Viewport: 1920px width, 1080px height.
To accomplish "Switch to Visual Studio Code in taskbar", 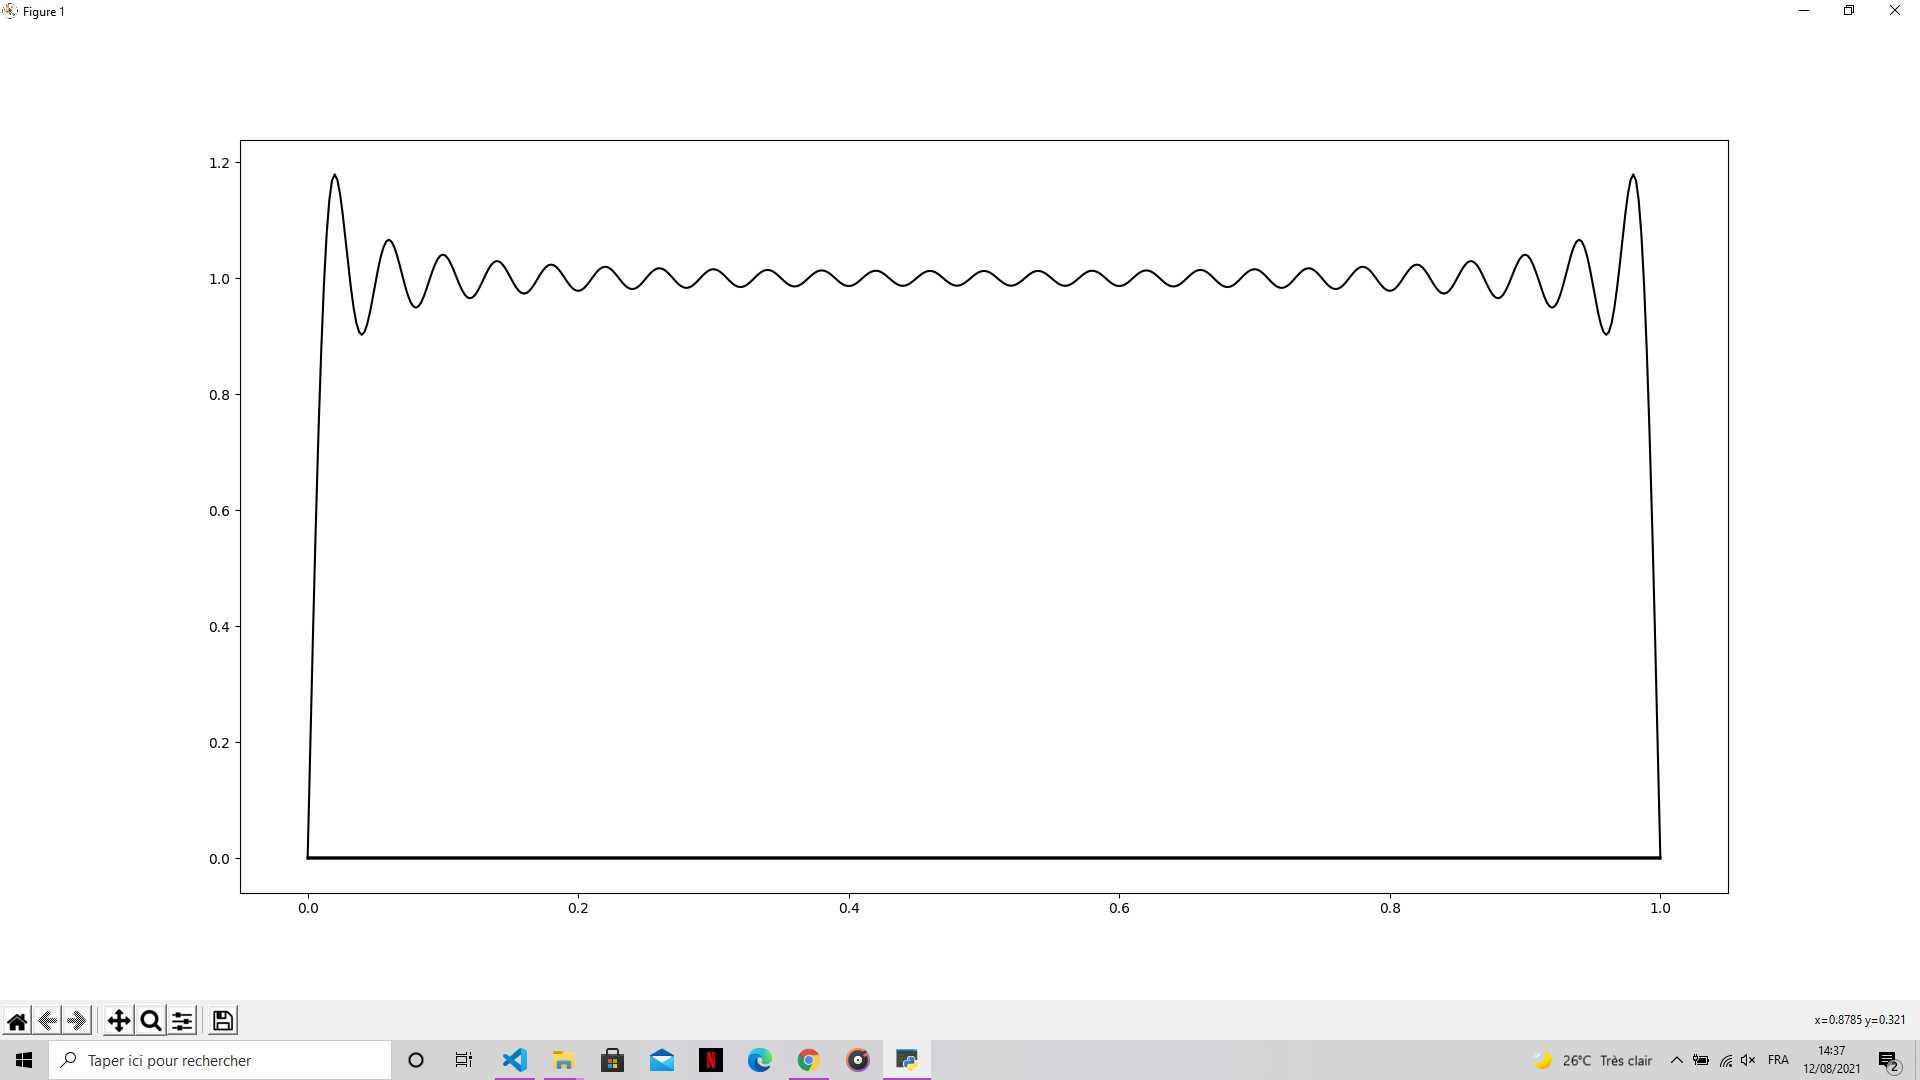I will point(514,1060).
